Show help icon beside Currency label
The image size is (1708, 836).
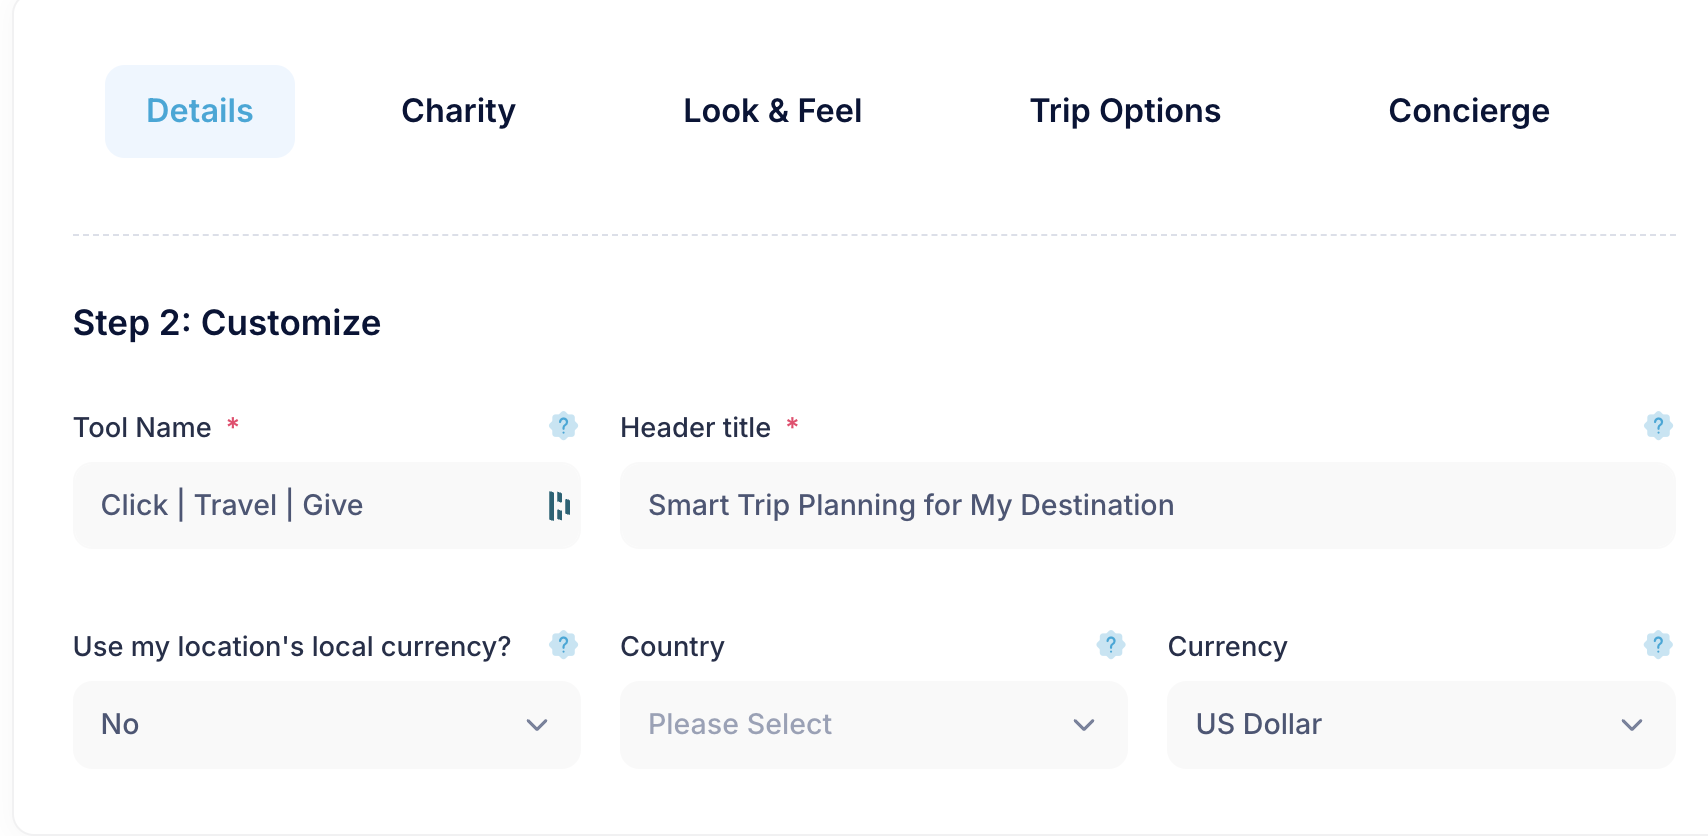[1658, 645]
